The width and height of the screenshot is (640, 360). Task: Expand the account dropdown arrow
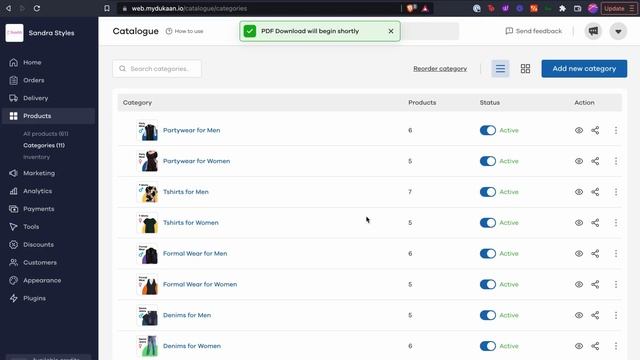(618, 31)
